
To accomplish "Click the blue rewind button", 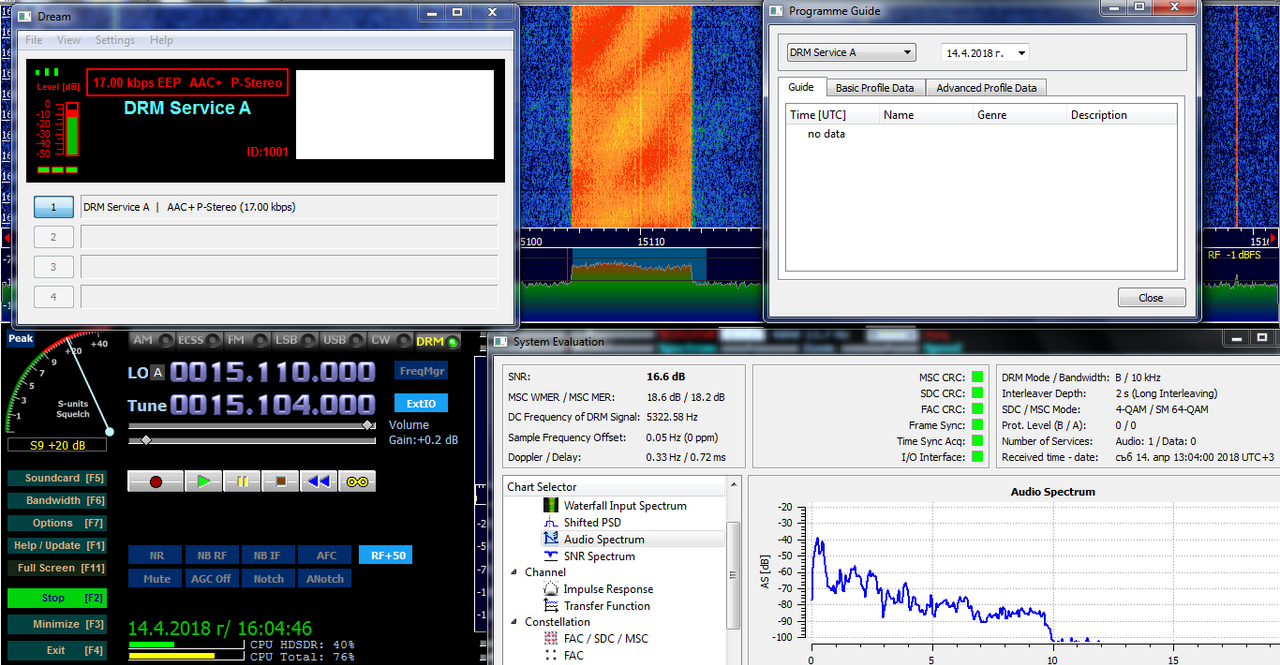I will pos(318,481).
